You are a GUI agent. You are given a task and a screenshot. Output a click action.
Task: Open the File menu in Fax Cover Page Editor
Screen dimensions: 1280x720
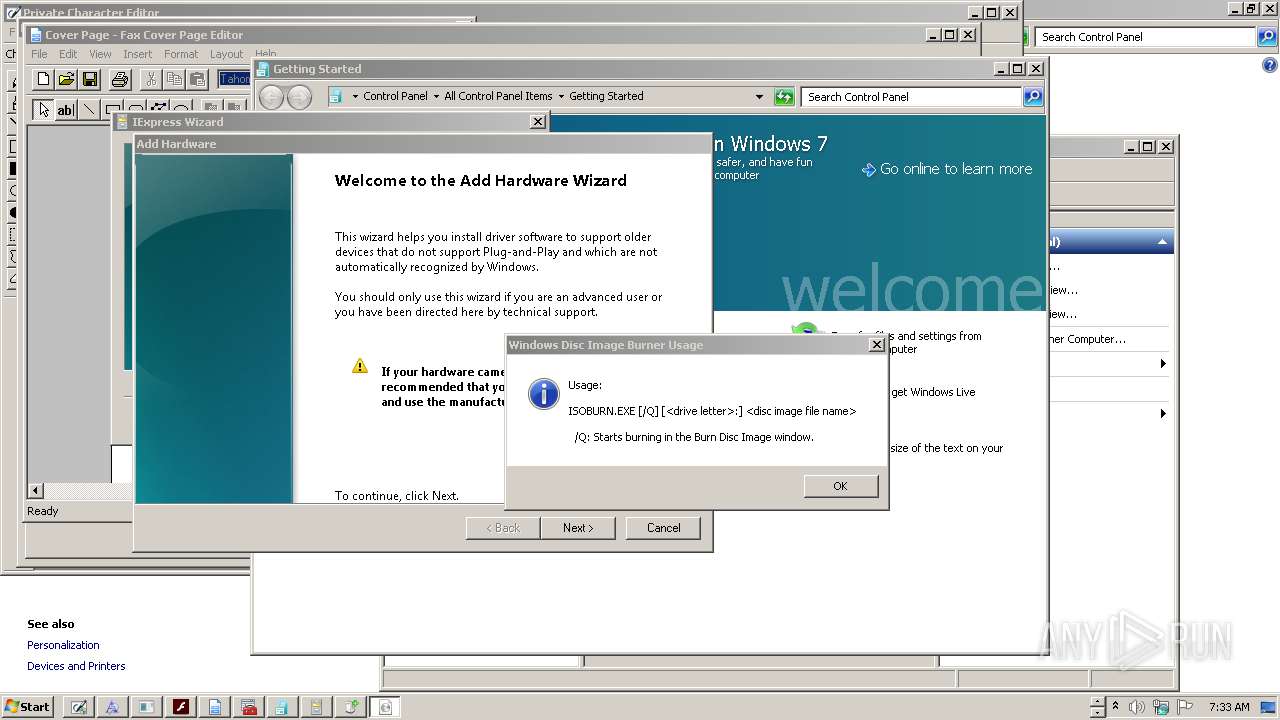tap(39, 54)
